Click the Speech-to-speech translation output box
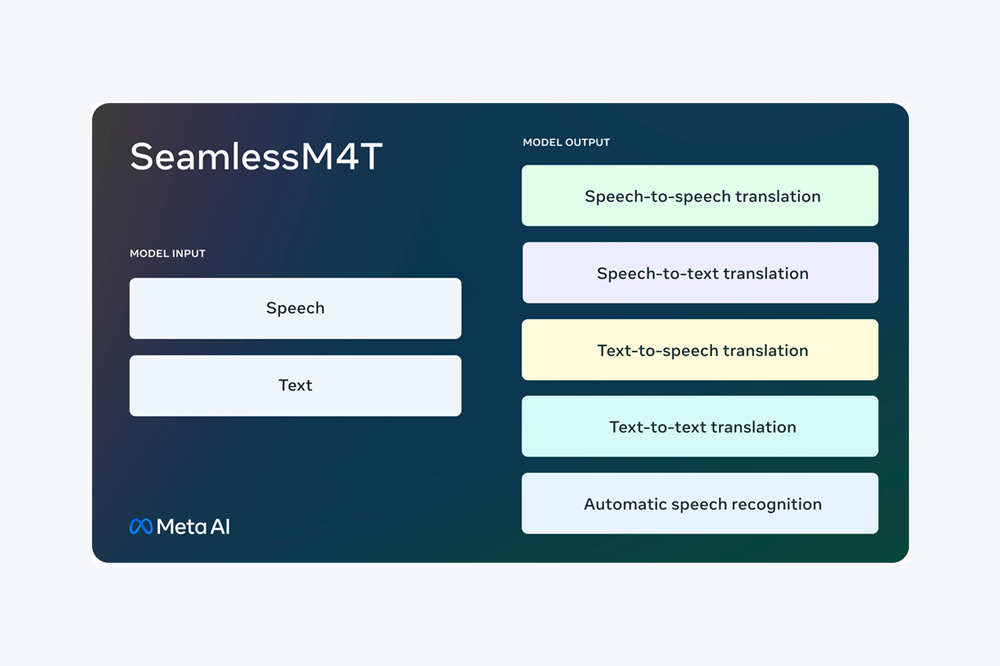This screenshot has width=1000, height=666. pyautogui.click(x=700, y=196)
